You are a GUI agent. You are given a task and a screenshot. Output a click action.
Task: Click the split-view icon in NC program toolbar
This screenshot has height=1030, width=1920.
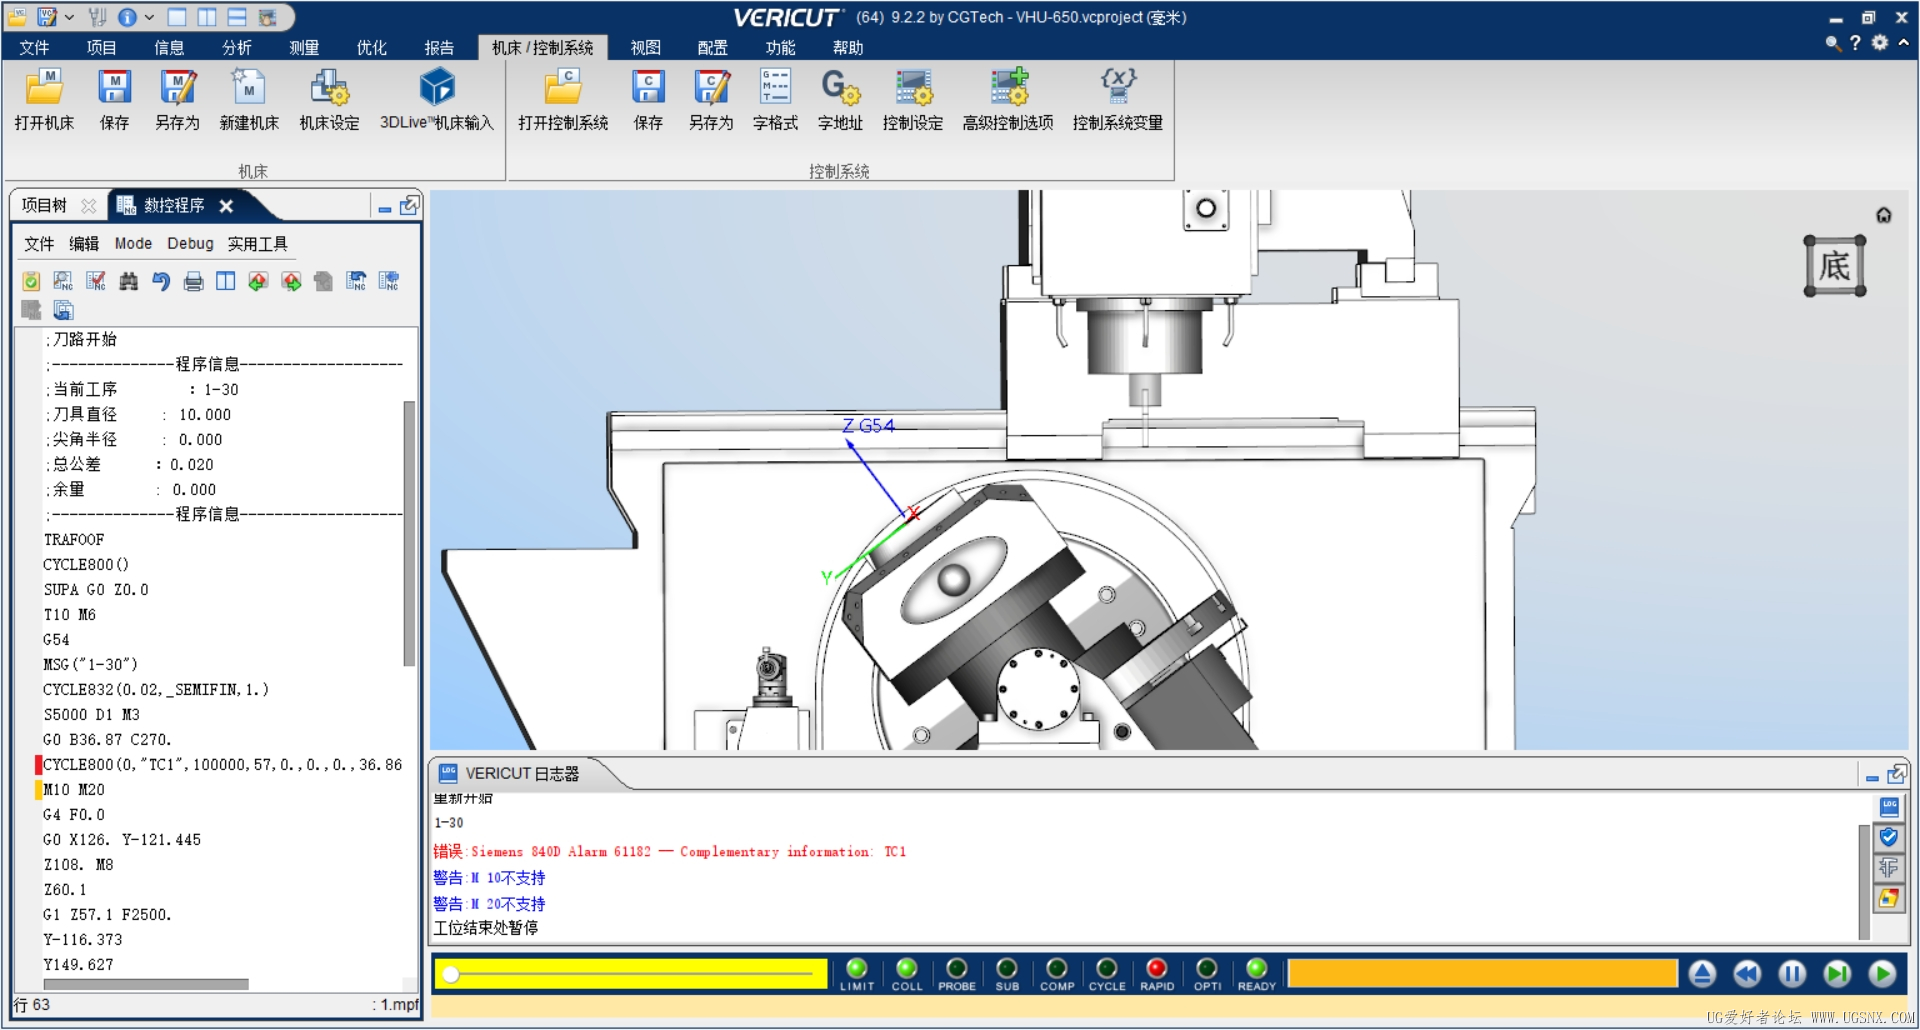coord(226,281)
